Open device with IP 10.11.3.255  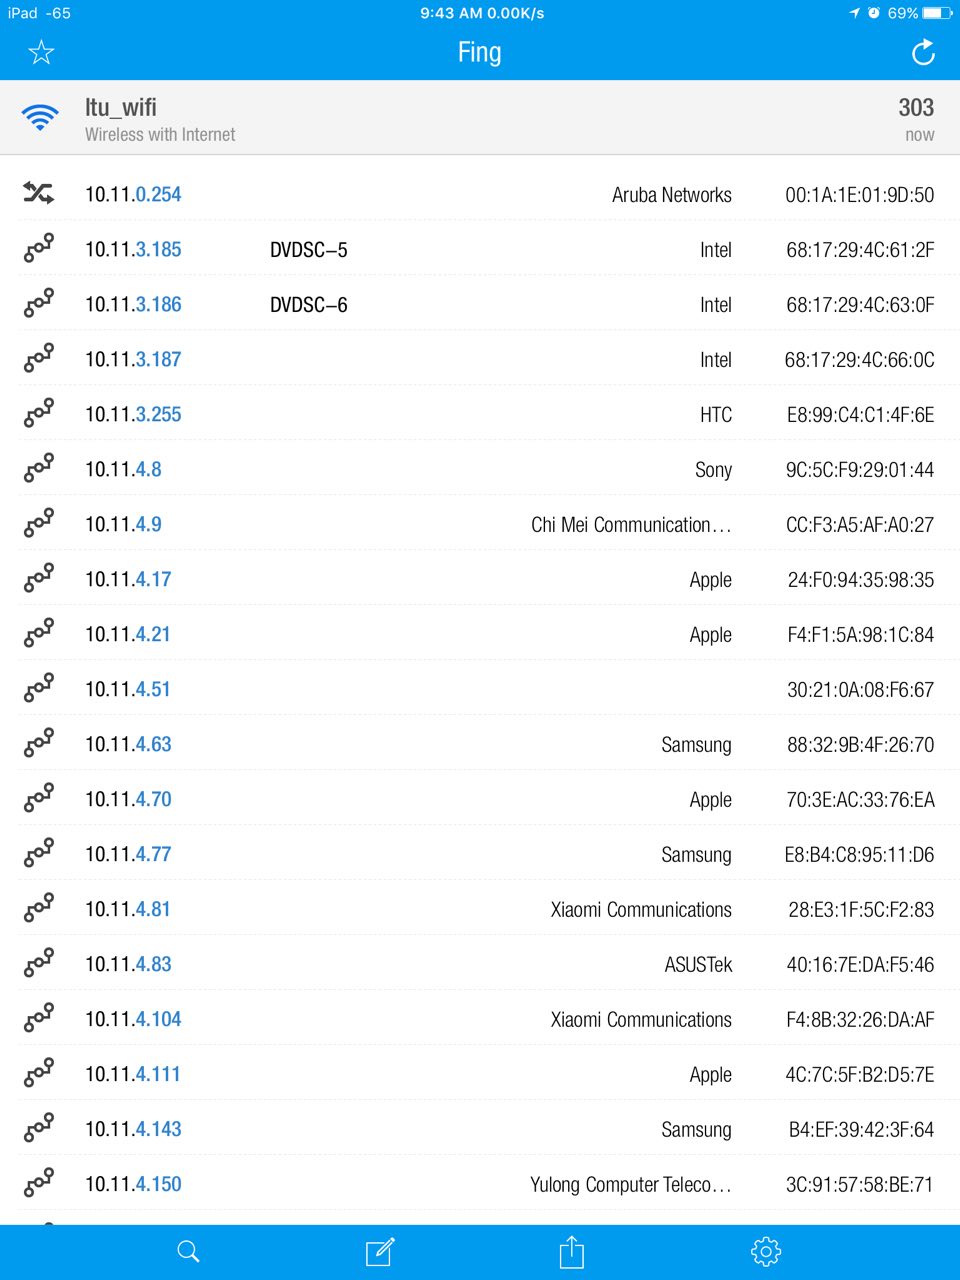[133, 414]
